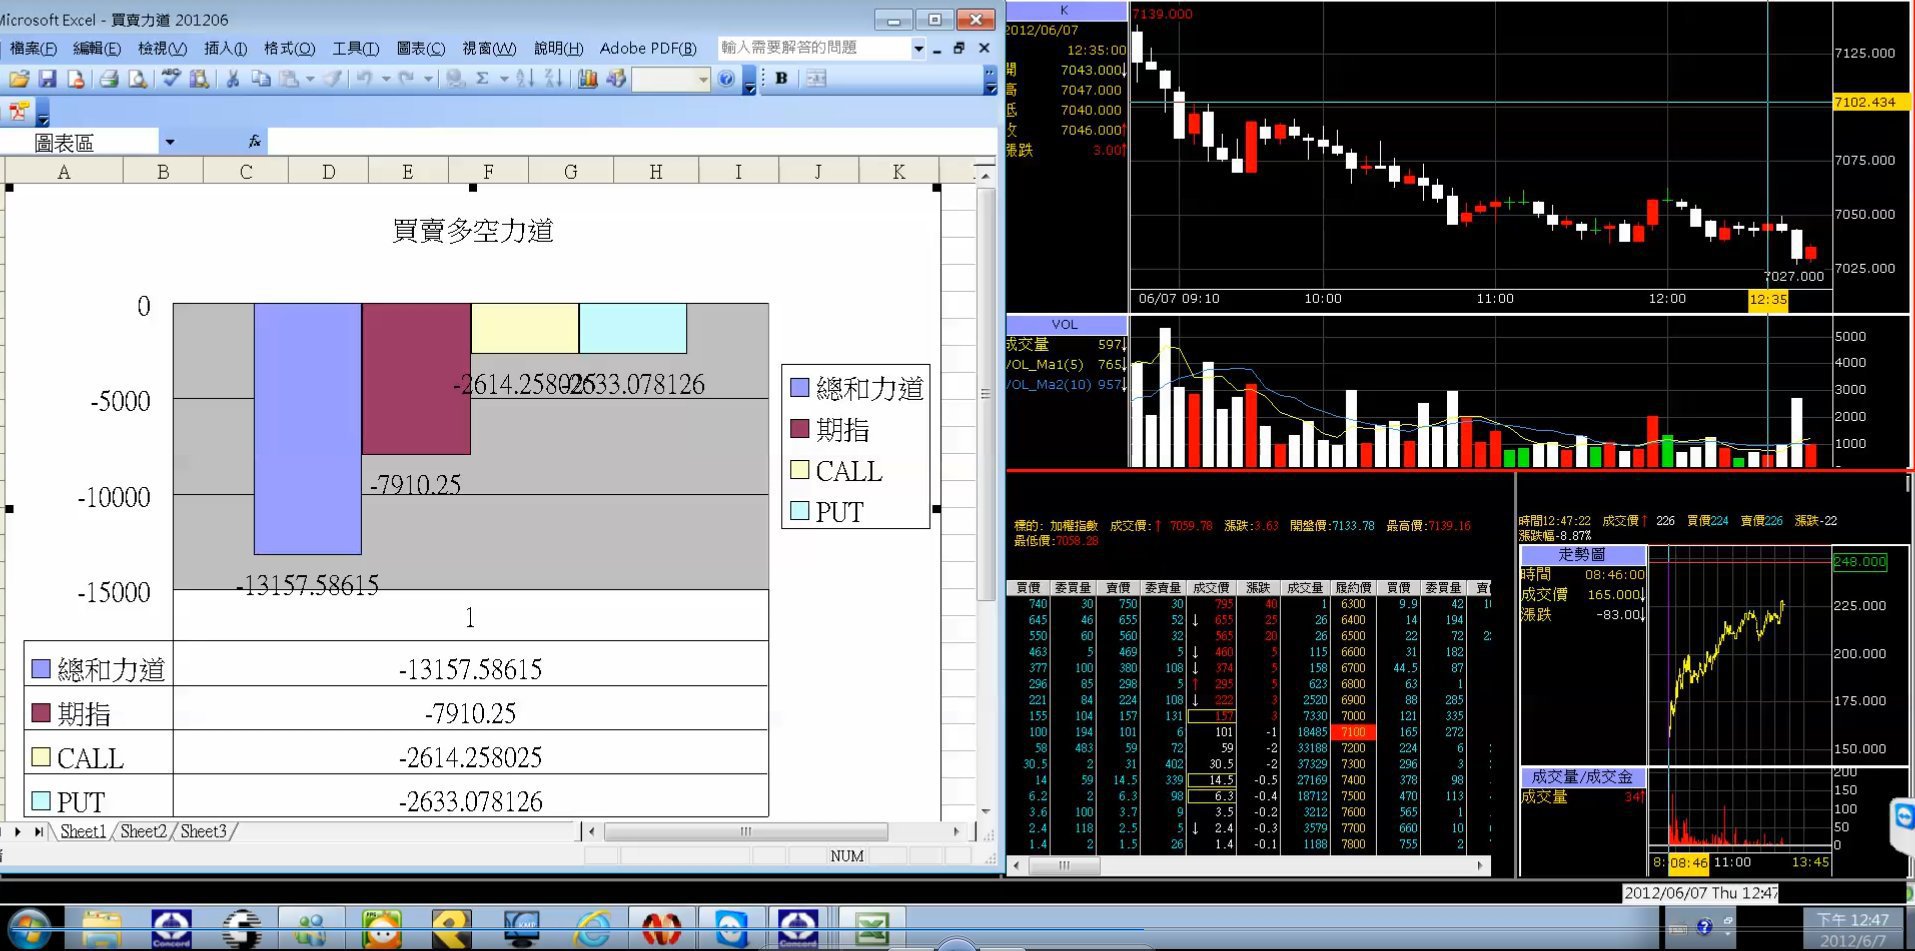Open the Redo history dropdown arrow

428,78
